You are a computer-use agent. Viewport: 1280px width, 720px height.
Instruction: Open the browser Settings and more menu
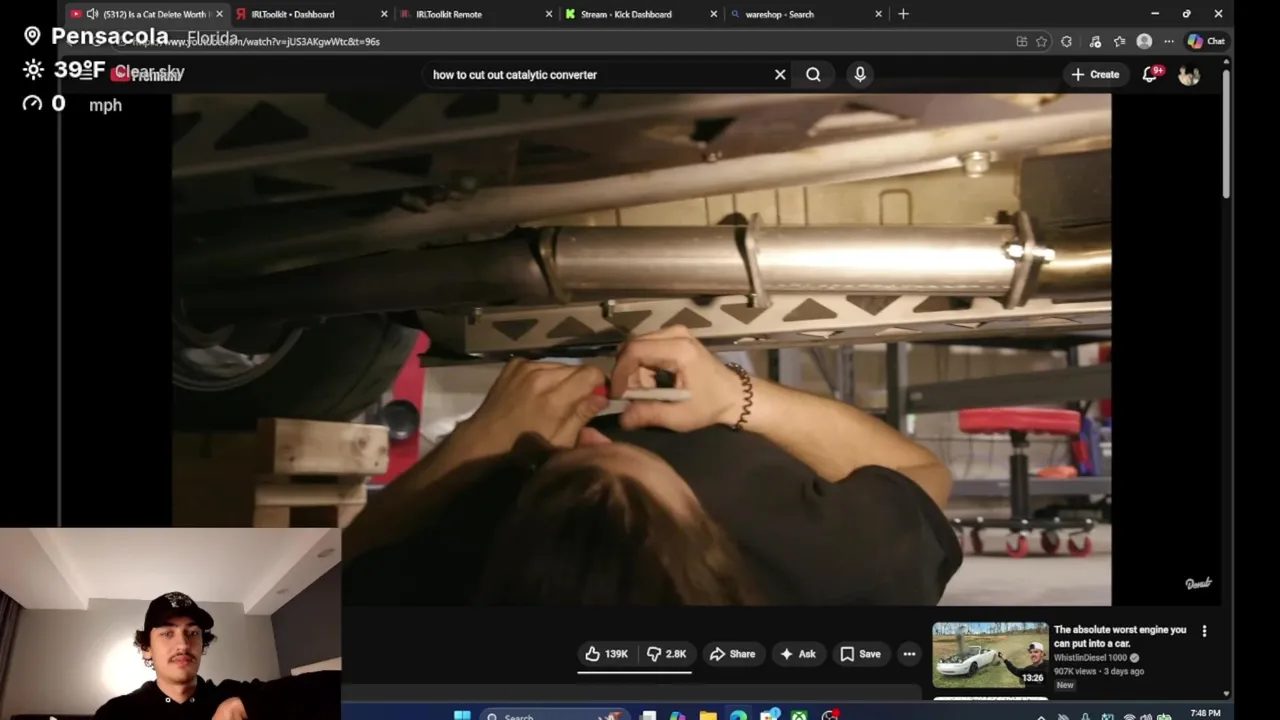(x=1168, y=42)
